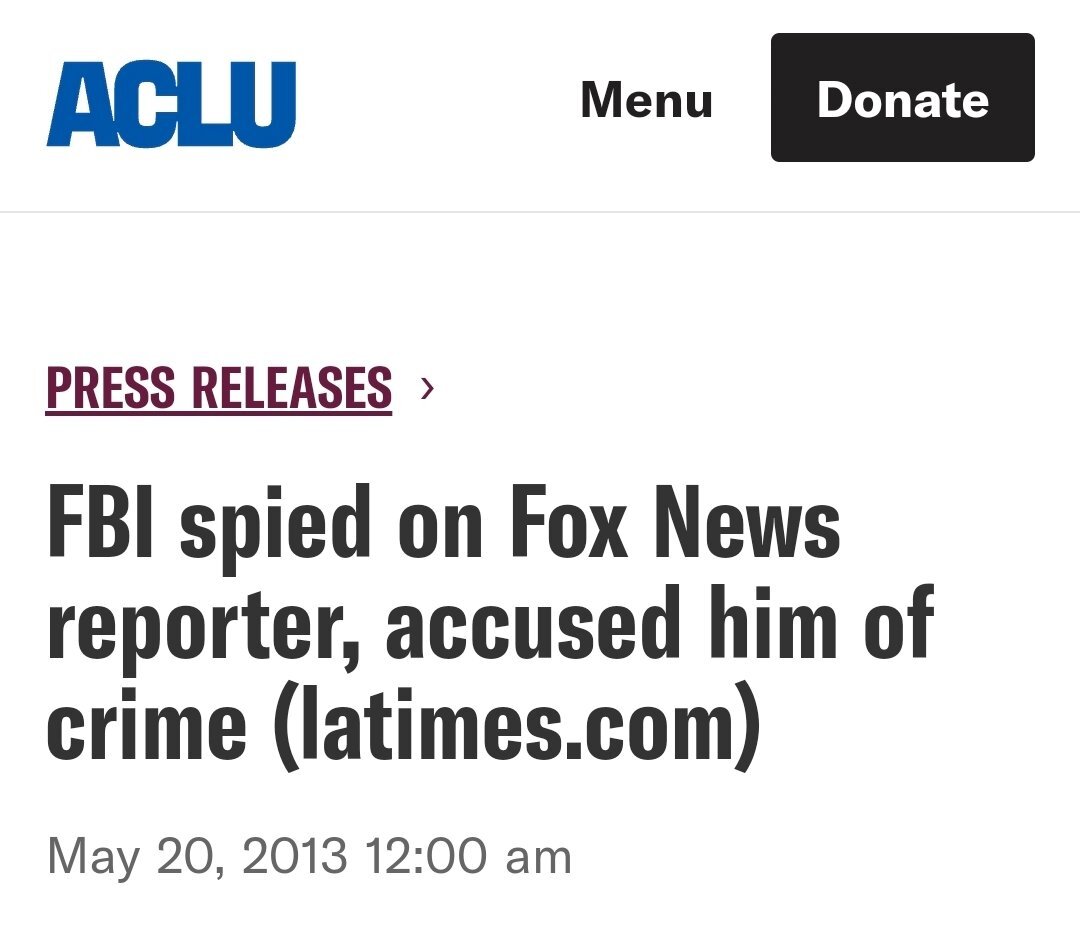Image resolution: width=1080 pixels, height=932 pixels.
Task: Click the ACLU logo
Action: tap(171, 103)
